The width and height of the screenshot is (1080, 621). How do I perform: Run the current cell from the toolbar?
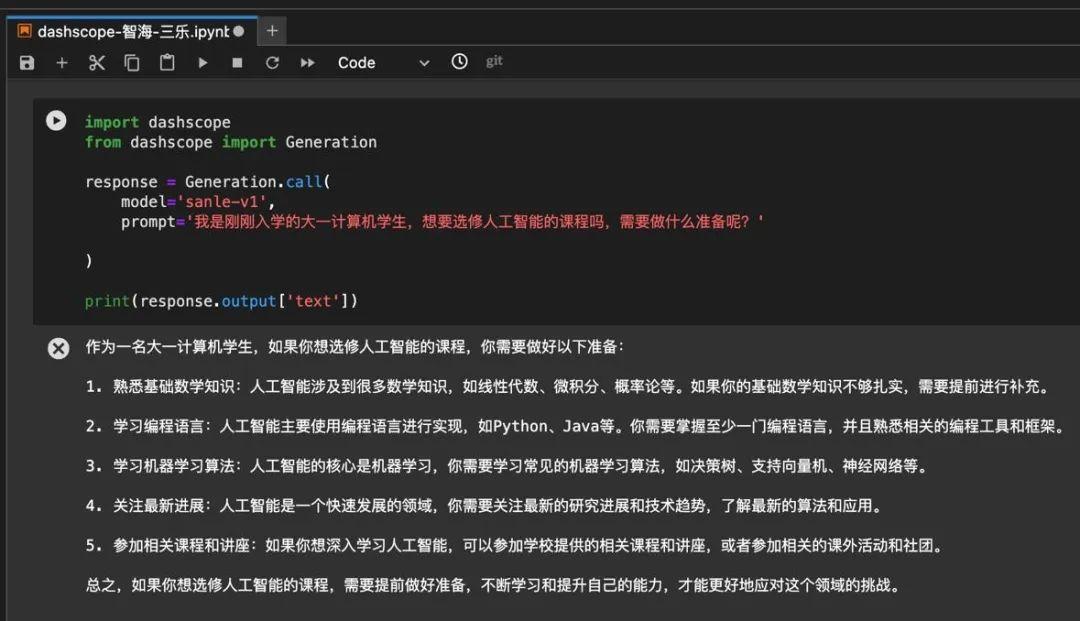(x=202, y=61)
